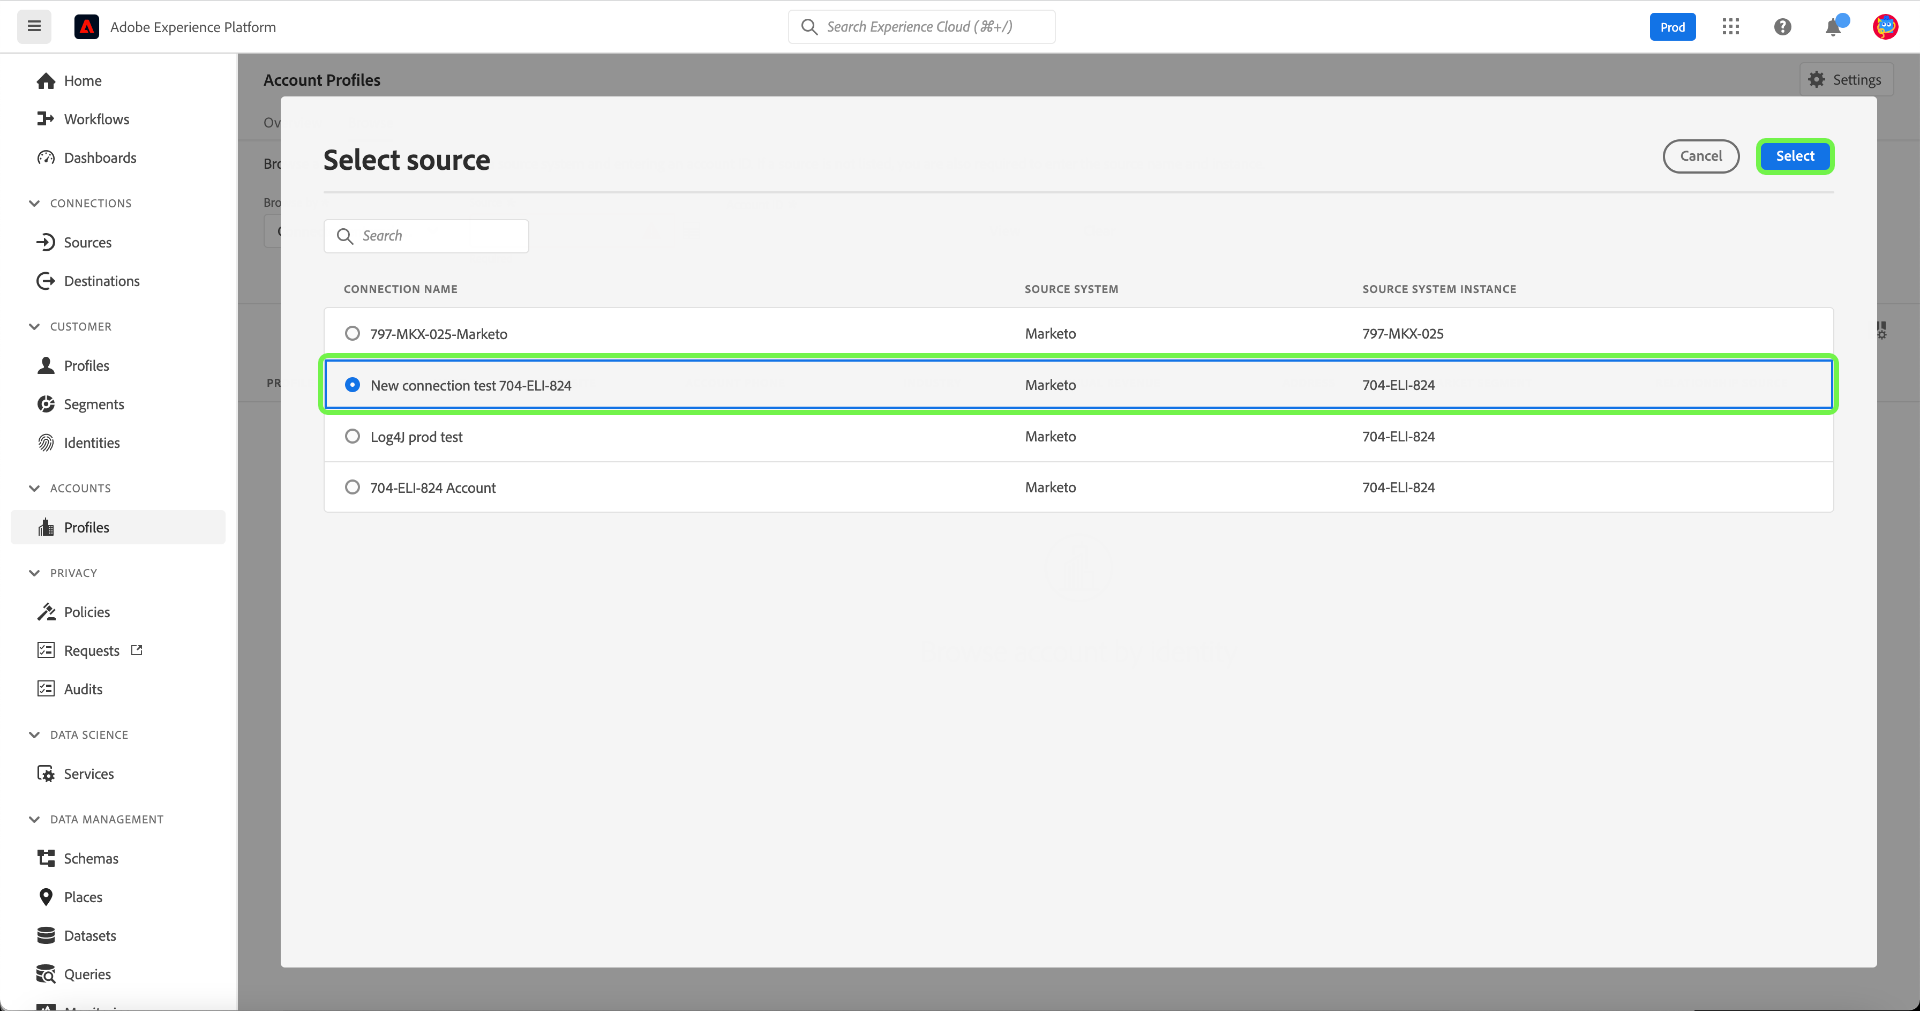Click the Places pin icon
The width and height of the screenshot is (1920, 1011).
tap(46, 897)
